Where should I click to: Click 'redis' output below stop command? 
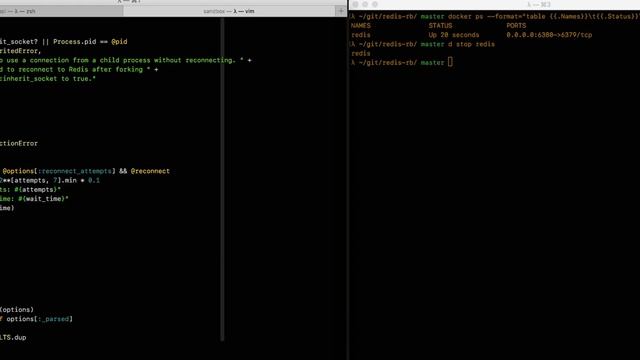(361, 53)
